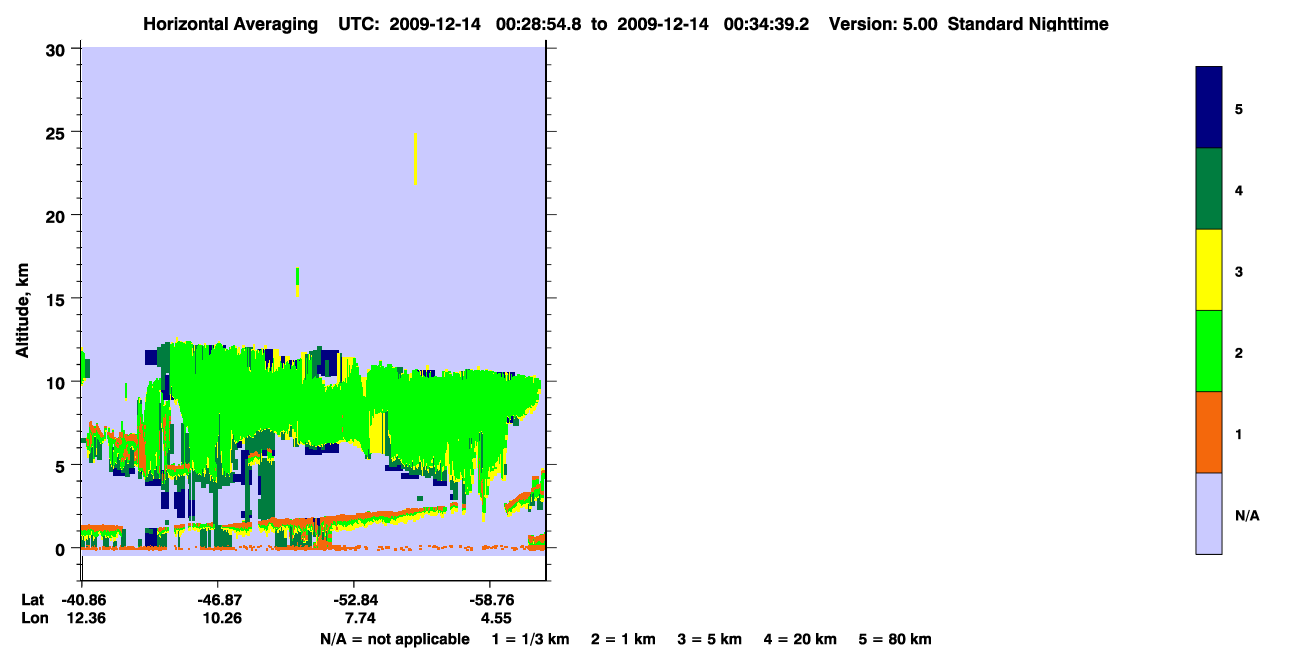The height and width of the screenshot is (667, 1300).
Task: Click the bright green colorbar segment labeled 2
Action: pyautogui.click(x=1209, y=351)
